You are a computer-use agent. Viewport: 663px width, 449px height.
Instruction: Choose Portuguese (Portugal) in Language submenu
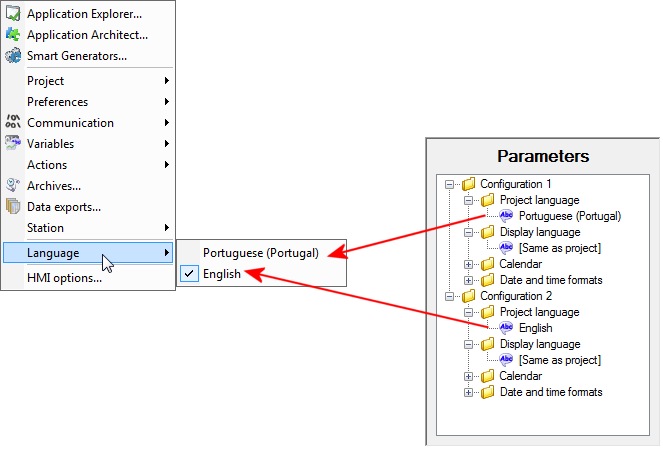[x=261, y=253]
